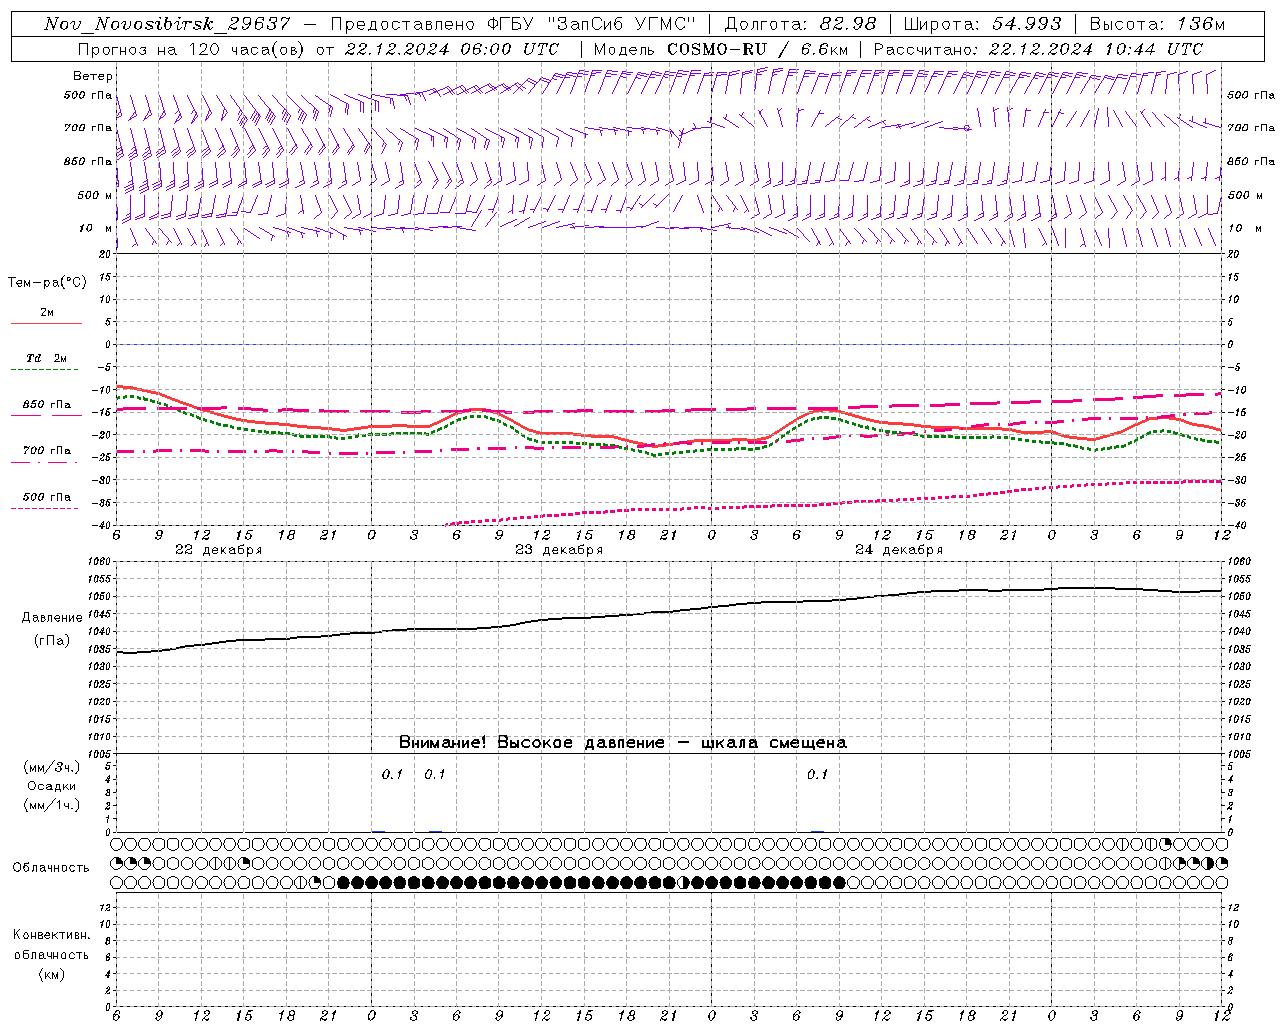The height and width of the screenshot is (1024, 1280).
Task: Click the 'Высота: 136м' elevation text
Action: click(x=1156, y=25)
